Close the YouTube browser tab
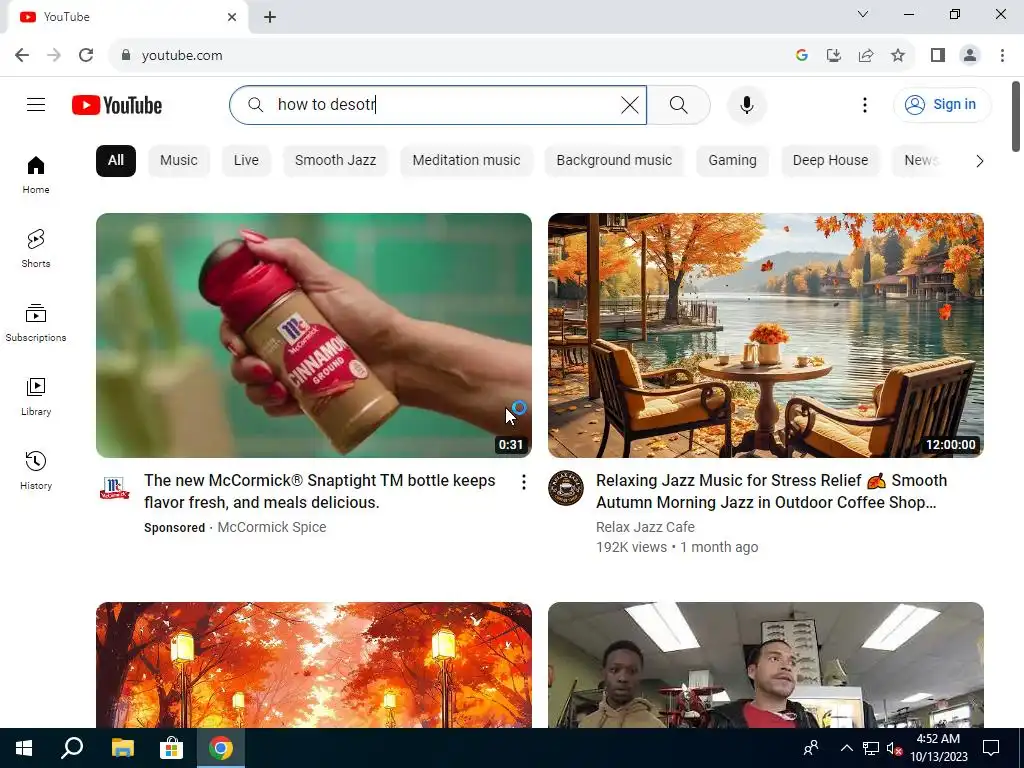This screenshot has height=768, width=1024. [232, 17]
